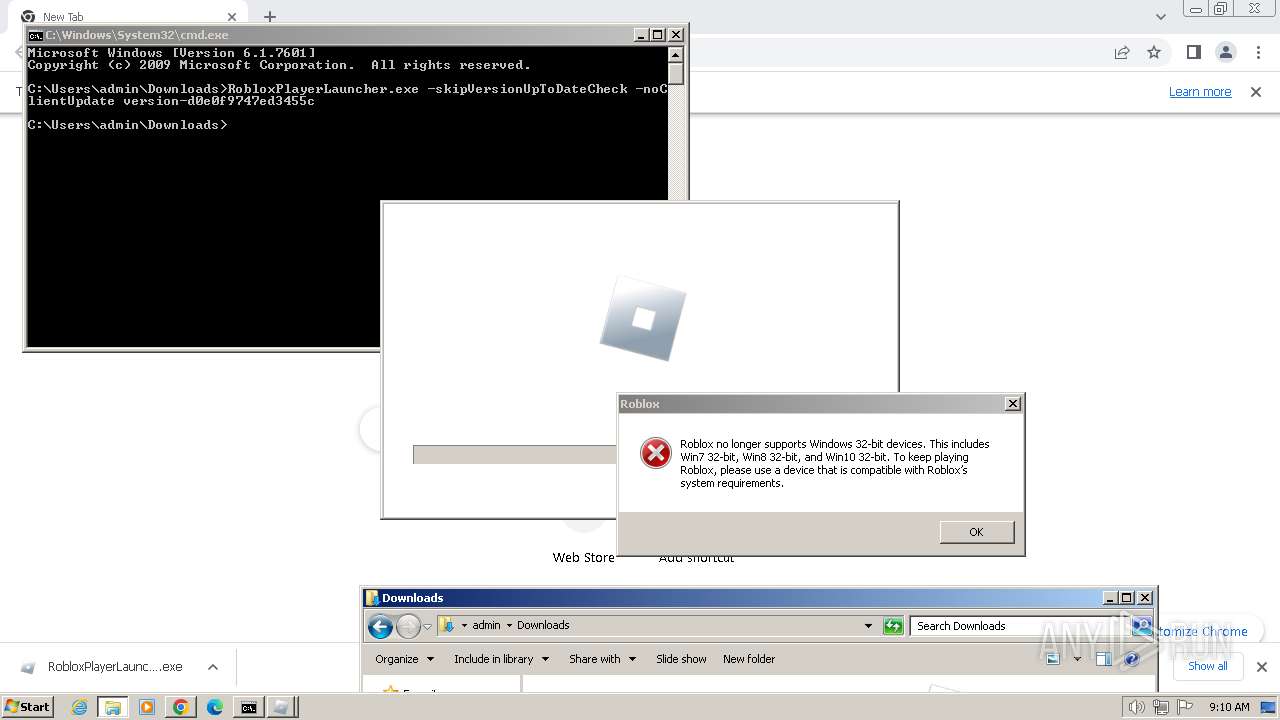The image size is (1280, 720).
Task: Start Slide show in Downloads
Action: click(681, 659)
